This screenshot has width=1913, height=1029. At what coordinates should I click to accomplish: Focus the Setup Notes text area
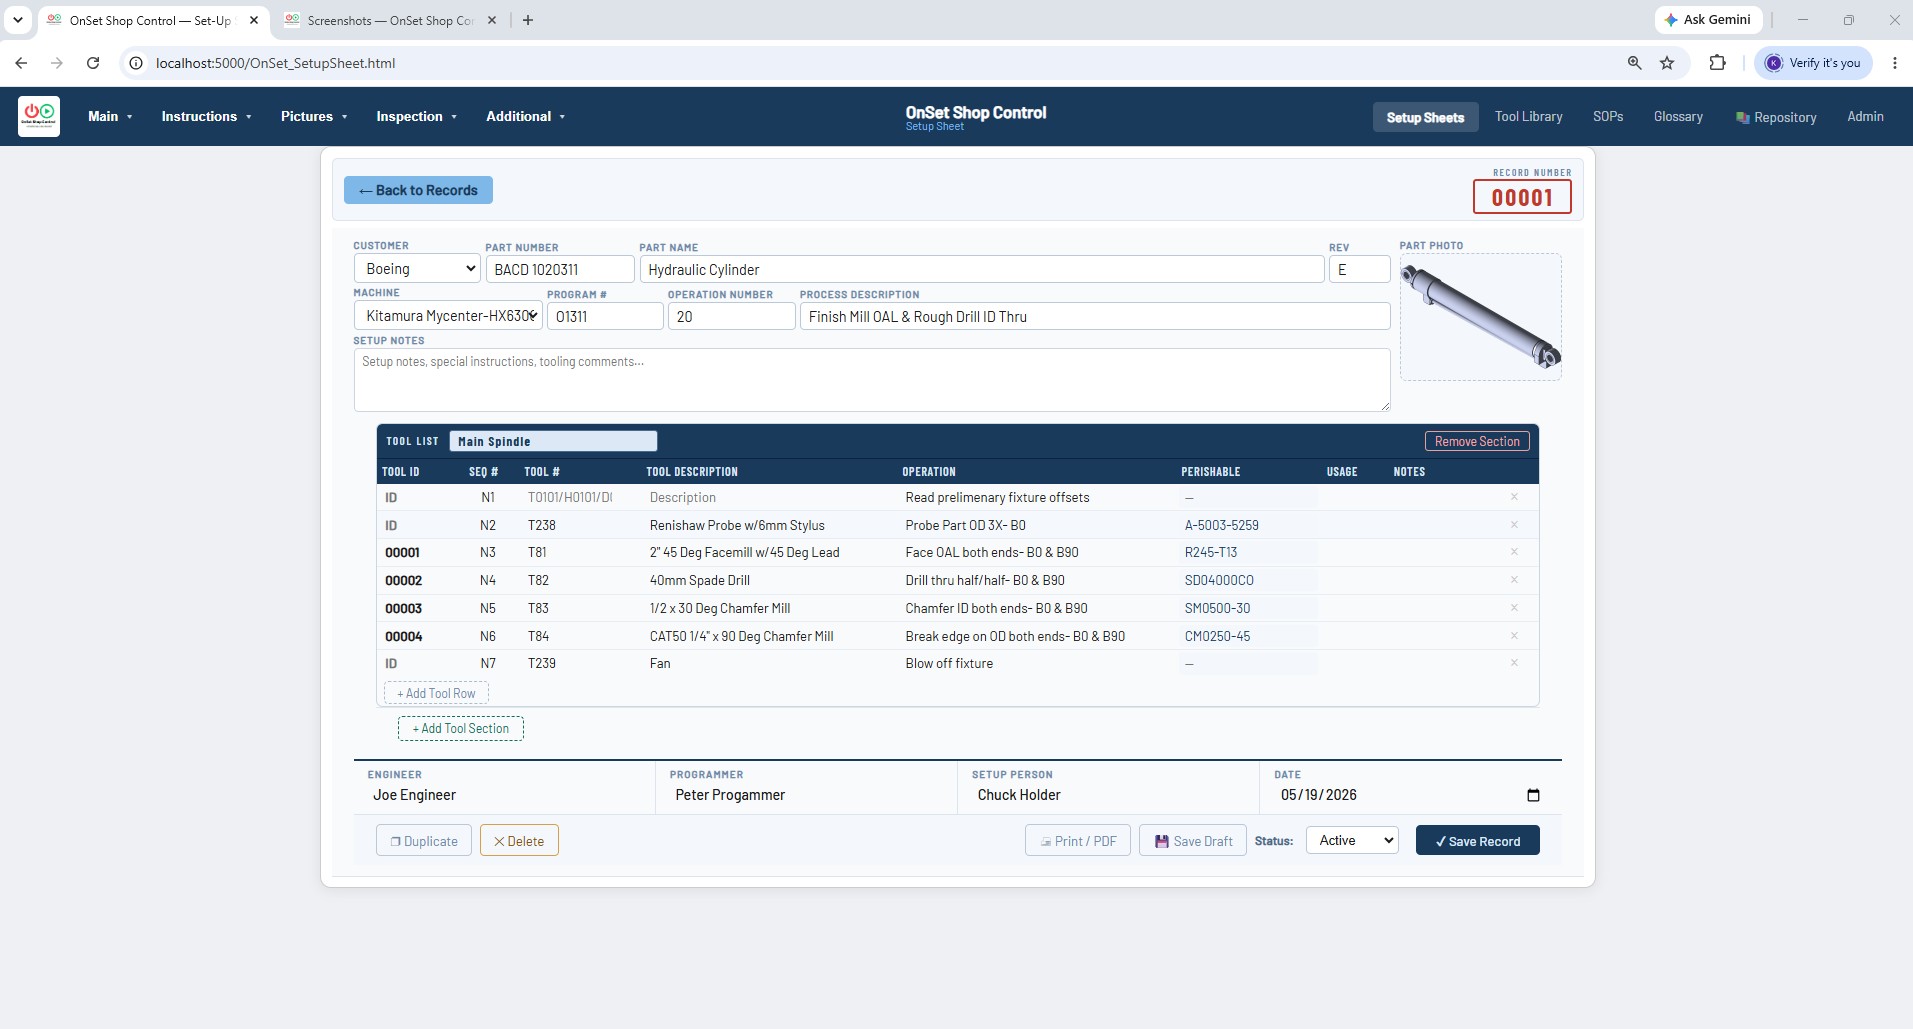[871, 380]
